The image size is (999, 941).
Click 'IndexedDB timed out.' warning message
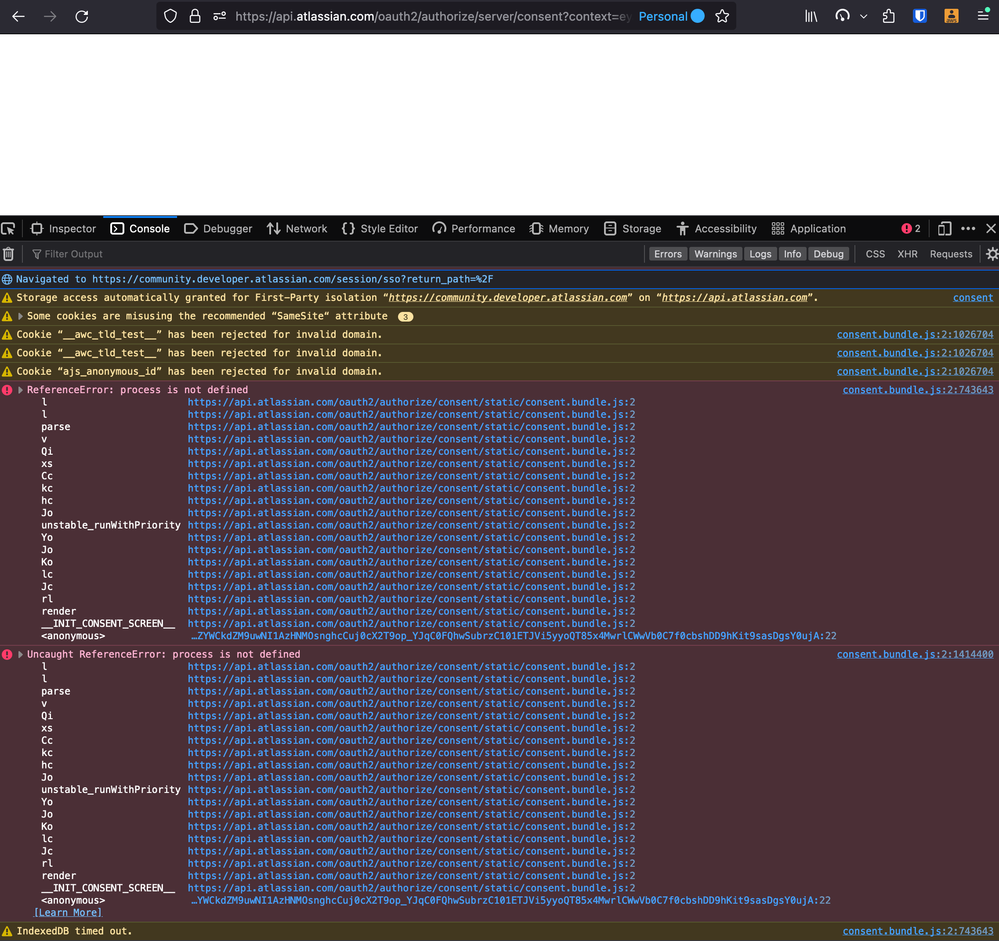[x=75, y=931]
